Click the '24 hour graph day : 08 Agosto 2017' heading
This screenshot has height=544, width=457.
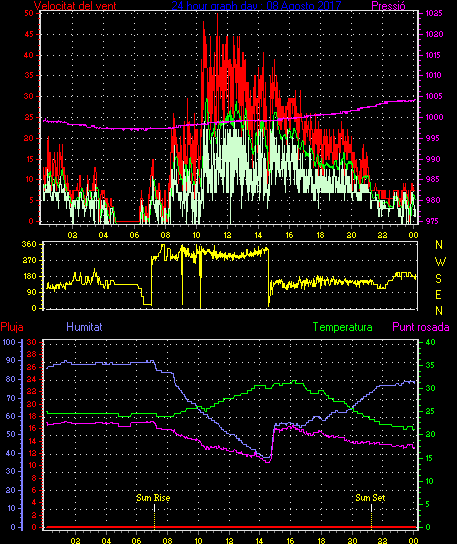tap(256, 5)
